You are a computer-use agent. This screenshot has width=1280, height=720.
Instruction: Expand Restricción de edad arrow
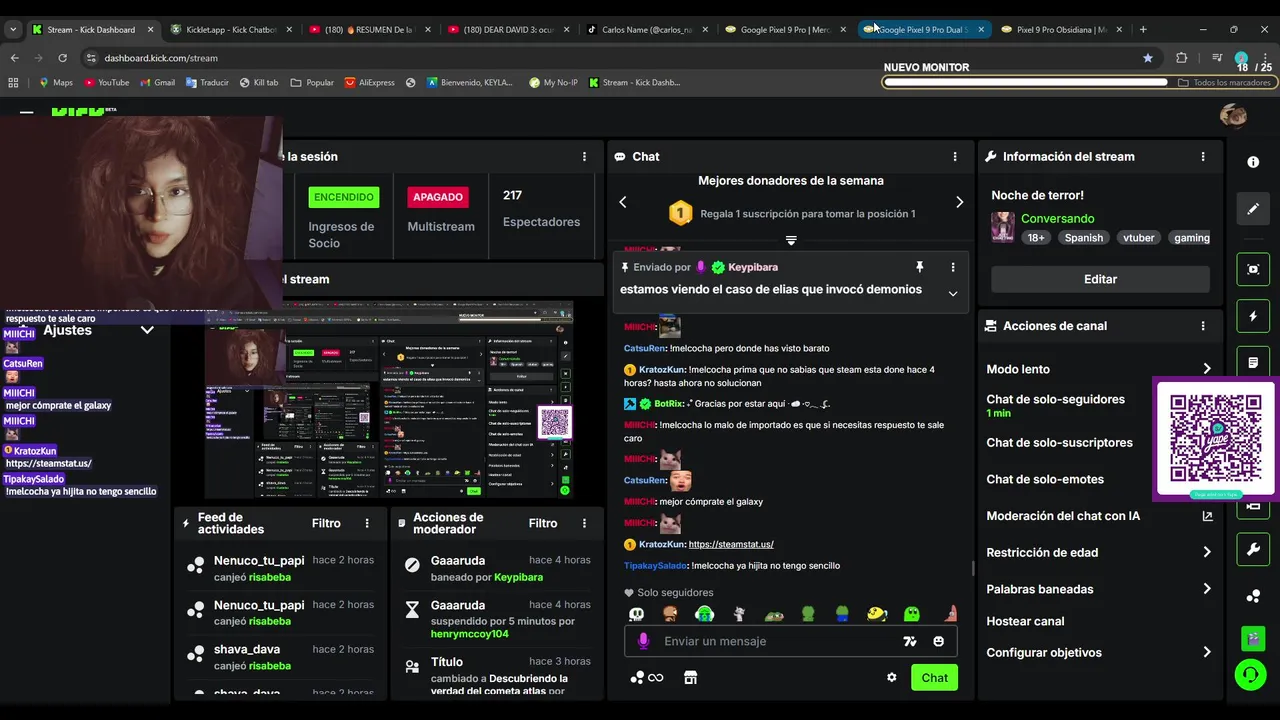click(1207, 552)
